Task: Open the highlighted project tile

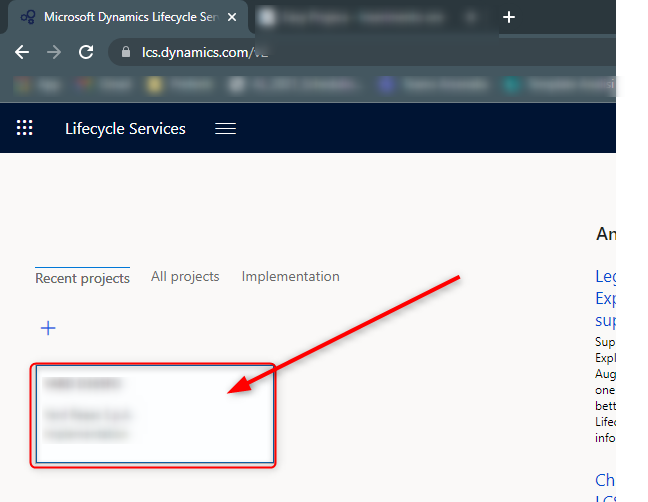Action: (x=154, y=414)
